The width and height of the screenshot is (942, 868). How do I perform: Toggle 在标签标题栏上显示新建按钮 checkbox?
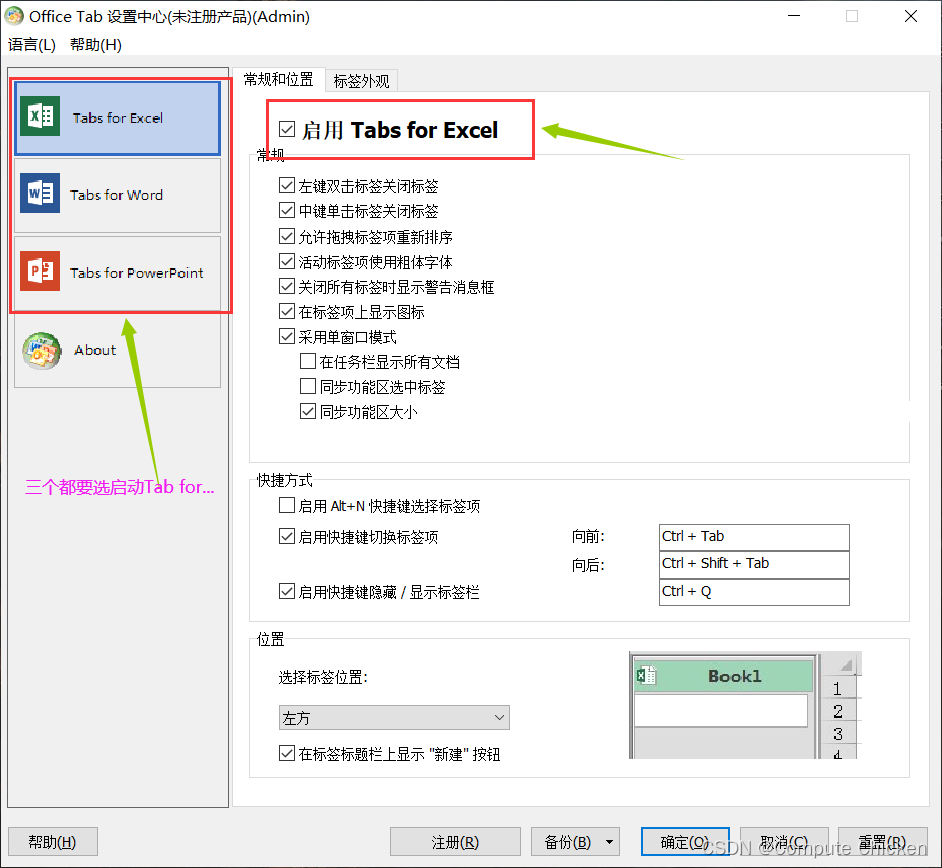(x=287, y=753)
